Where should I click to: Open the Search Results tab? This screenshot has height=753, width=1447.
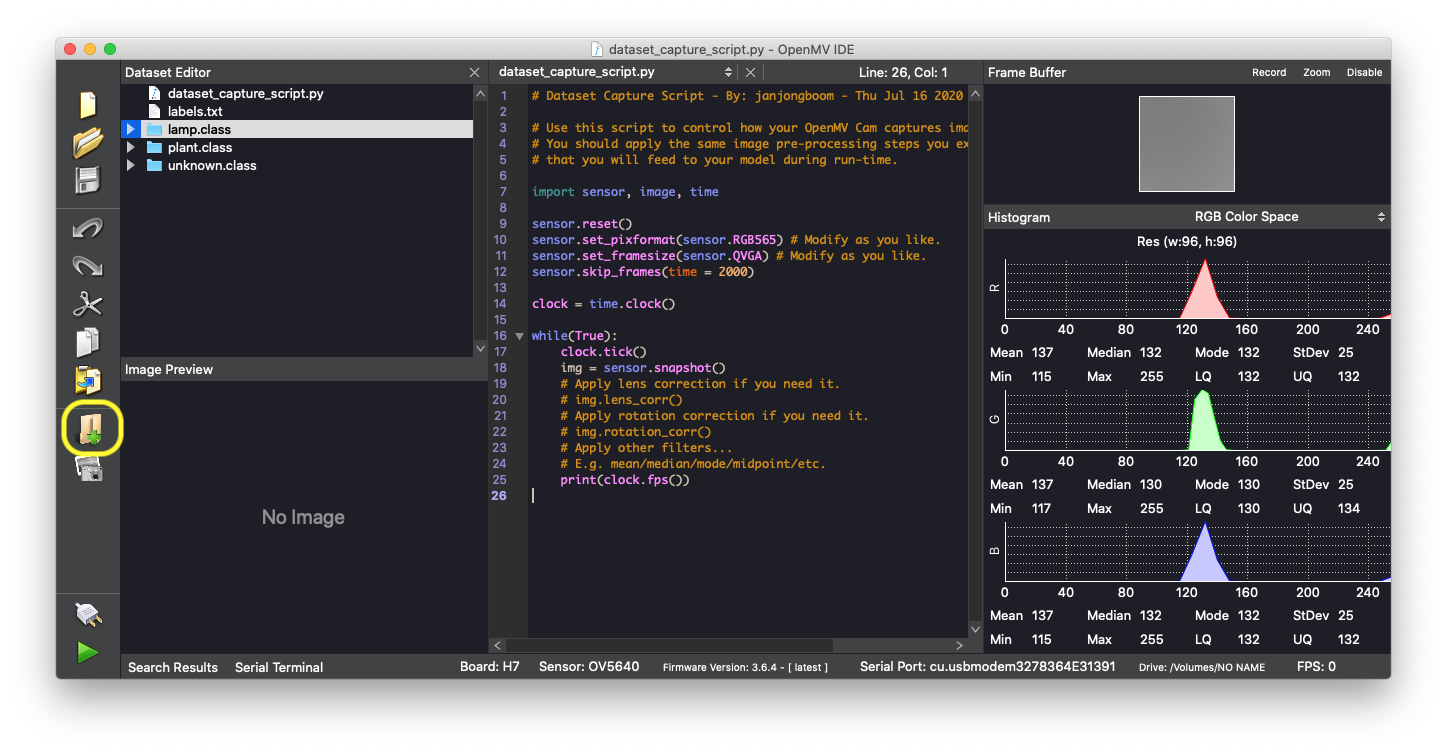click(x=173, y=667)
